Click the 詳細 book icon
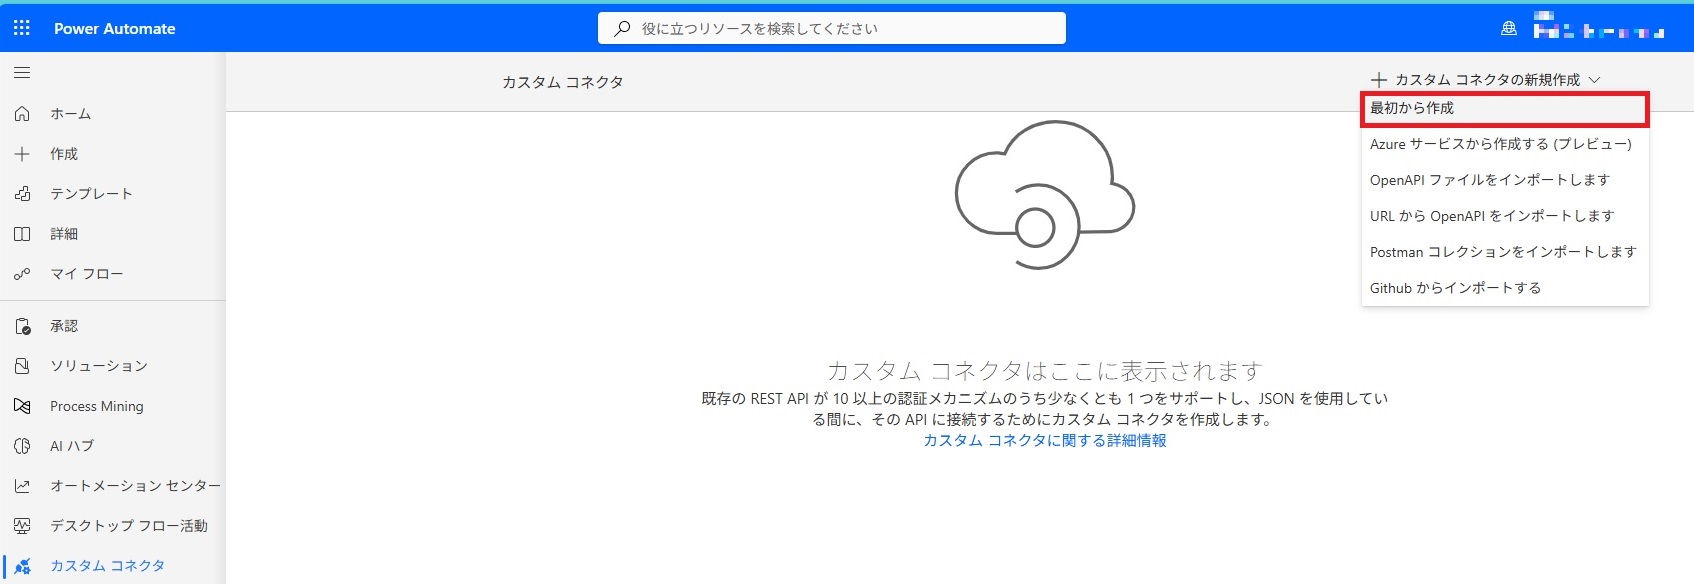This screenshot has height=584, width=1694. point(22,234)
